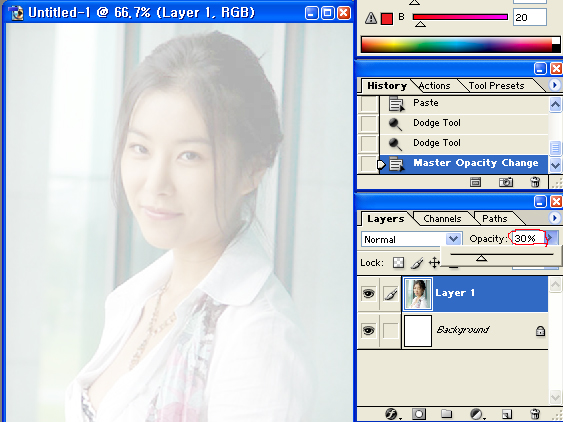The width and height of the screenshot is (563, 422).
Task: Open the Normal blending mode dropdown
Action: (411, 239)
